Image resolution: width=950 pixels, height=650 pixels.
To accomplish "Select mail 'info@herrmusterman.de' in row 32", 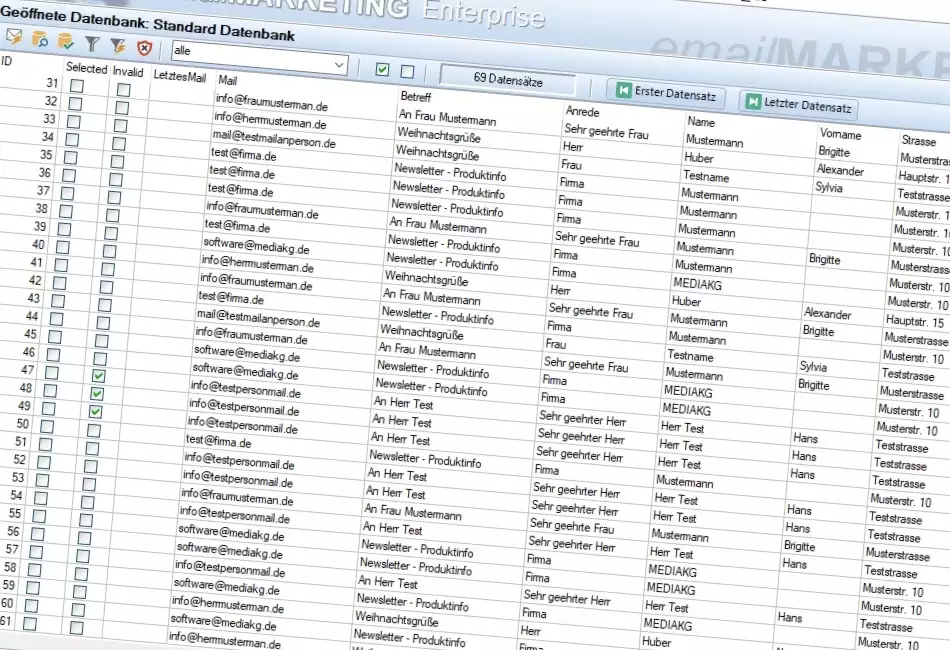I will coord(270,120).
